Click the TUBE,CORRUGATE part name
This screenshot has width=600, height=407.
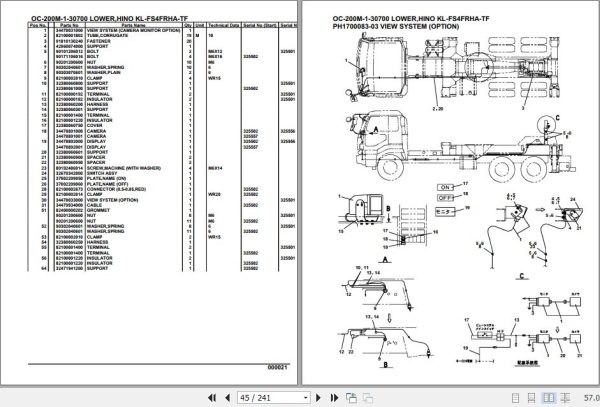pos(107,35)
